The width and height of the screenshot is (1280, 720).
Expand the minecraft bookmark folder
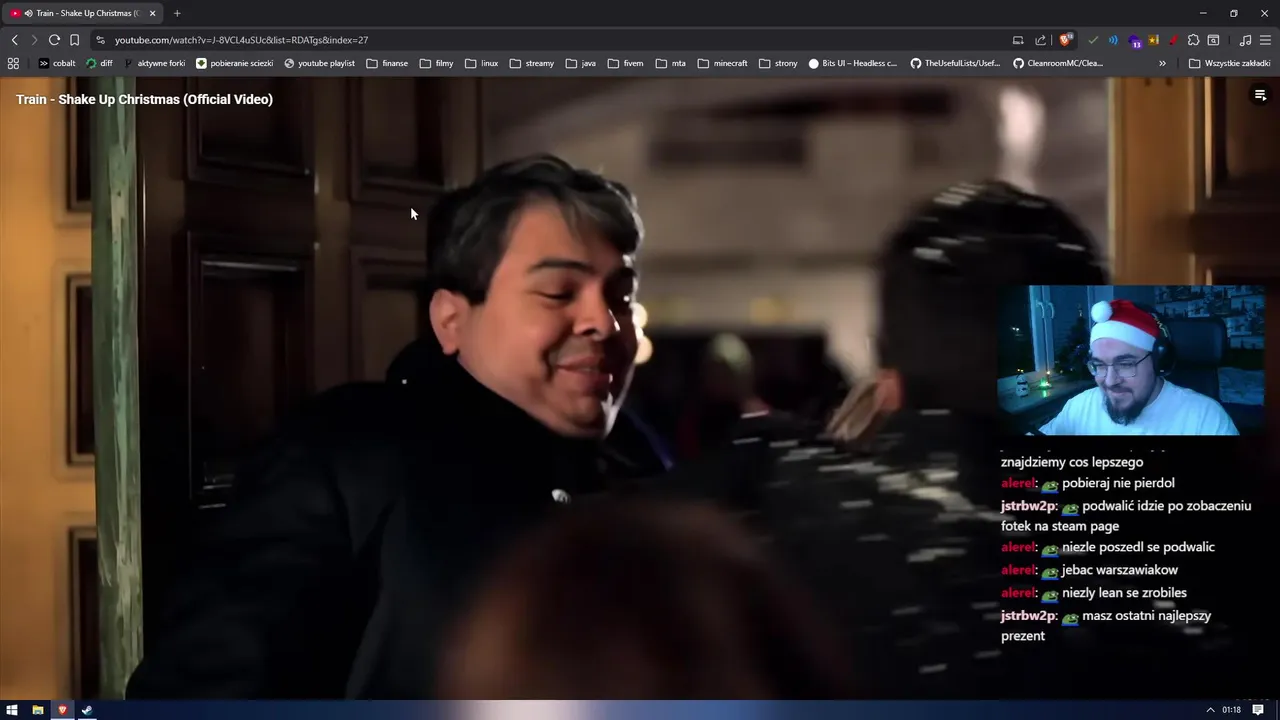point(722,63)
